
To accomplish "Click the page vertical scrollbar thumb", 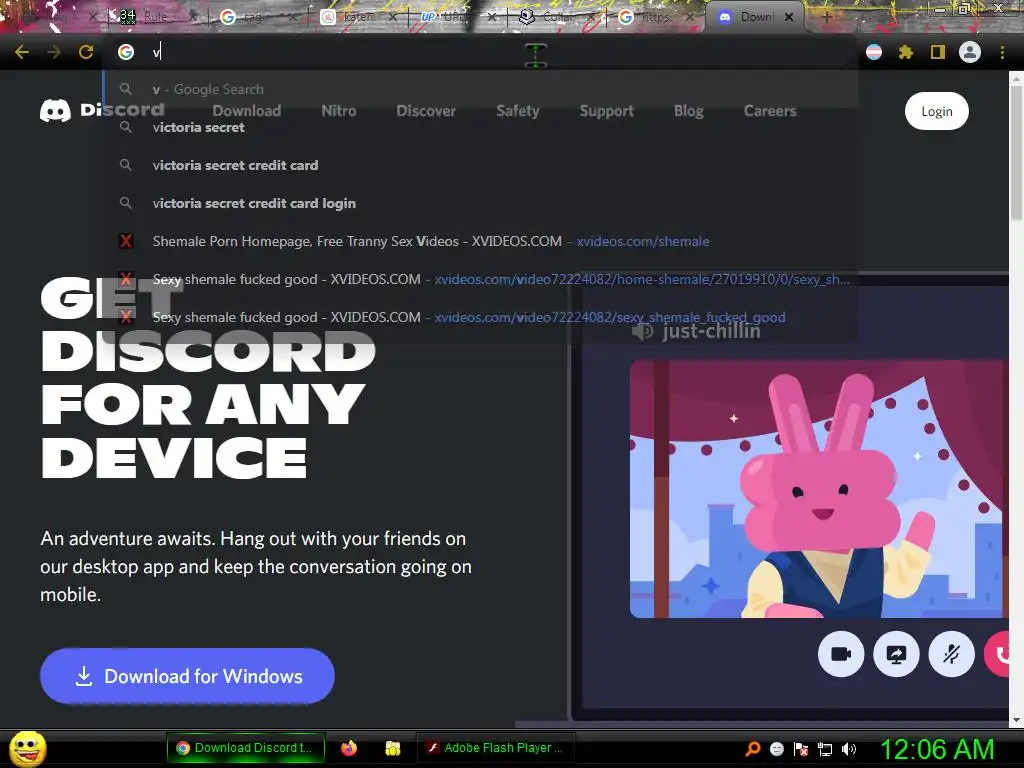I will (1016, 153).
